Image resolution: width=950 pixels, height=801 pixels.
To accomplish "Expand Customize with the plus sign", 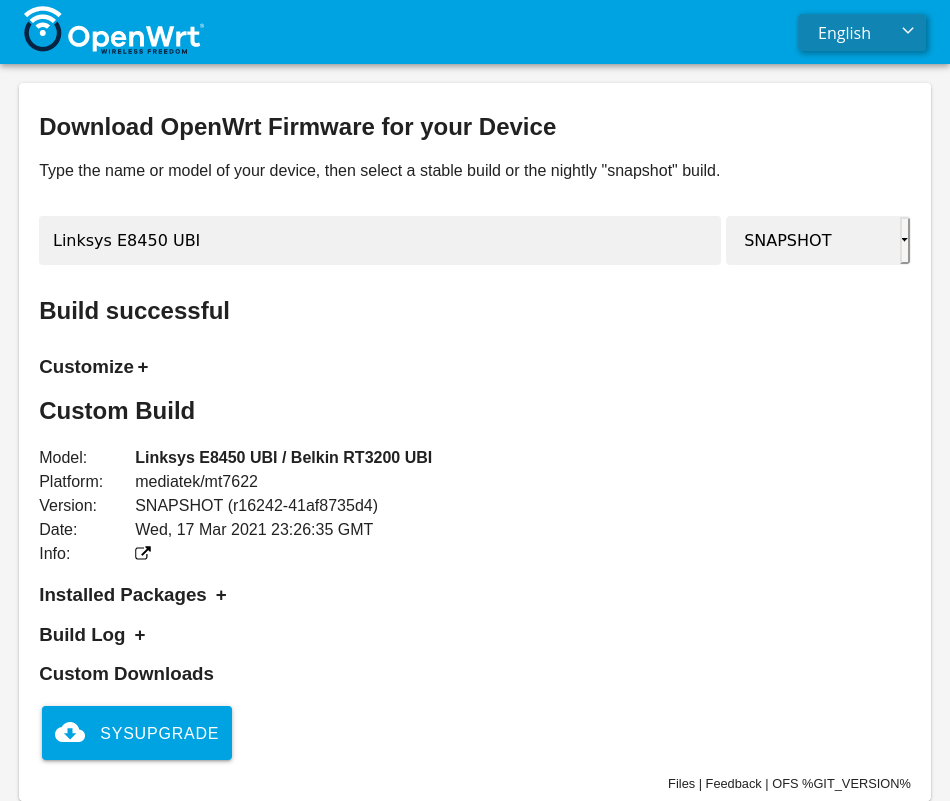I will pyautogui.click(x=143, y=367).
